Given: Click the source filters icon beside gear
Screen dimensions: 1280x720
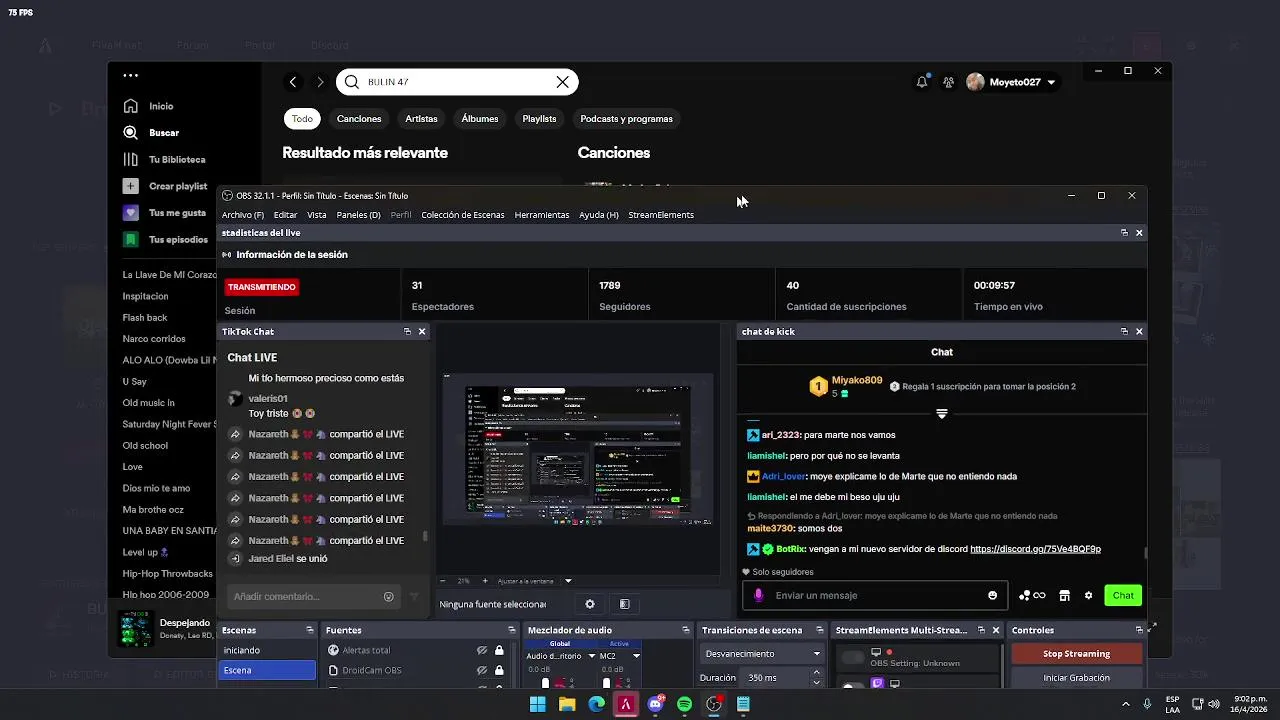Looking at the screenshot, I should coord(625,604).
